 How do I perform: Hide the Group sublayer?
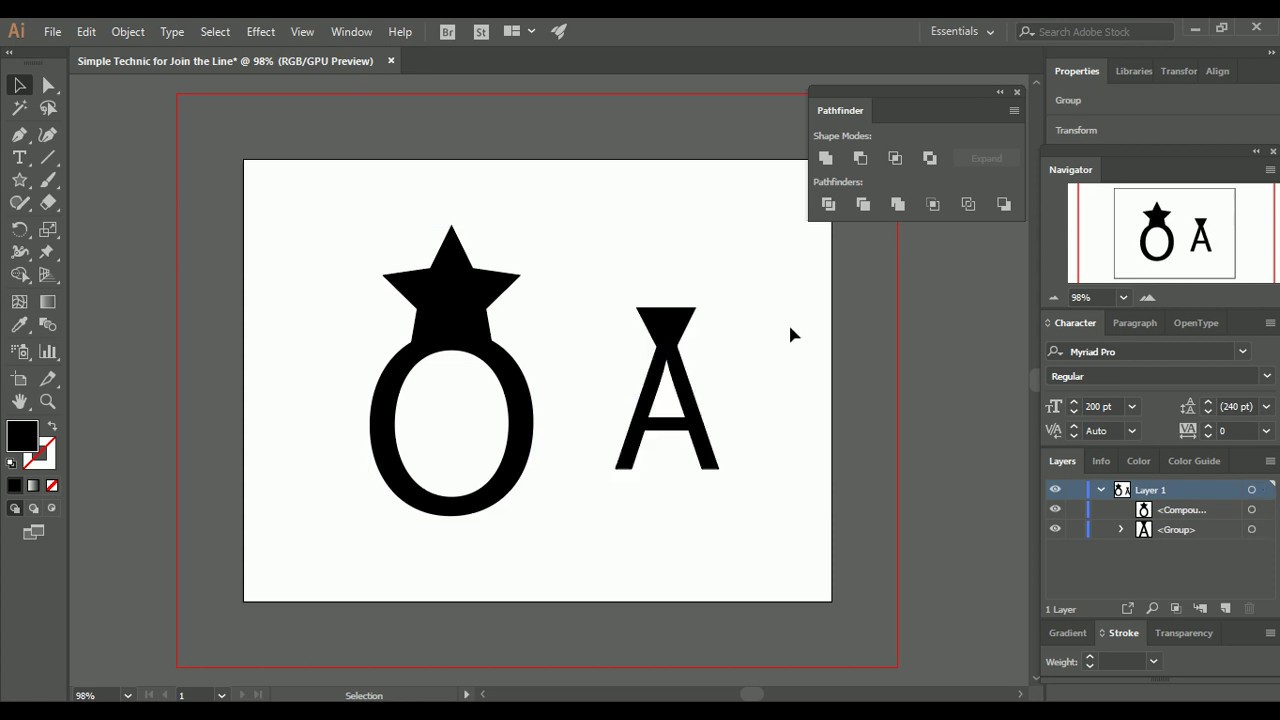pos(1055,529)
